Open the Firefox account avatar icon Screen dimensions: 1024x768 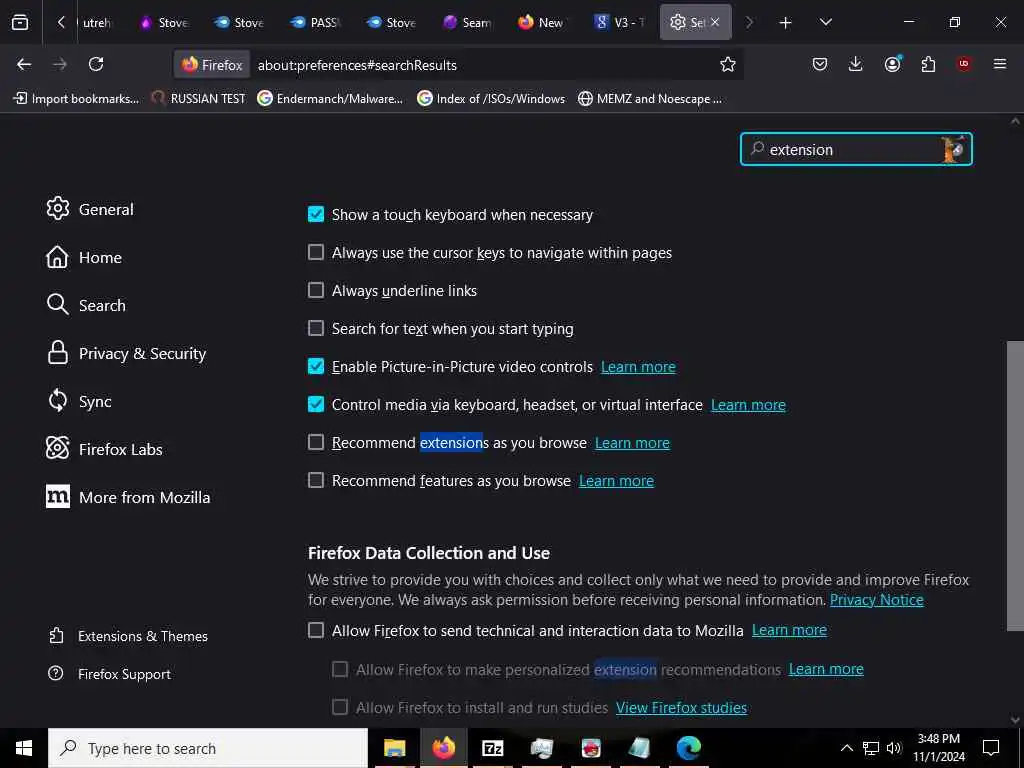(893, 64)
